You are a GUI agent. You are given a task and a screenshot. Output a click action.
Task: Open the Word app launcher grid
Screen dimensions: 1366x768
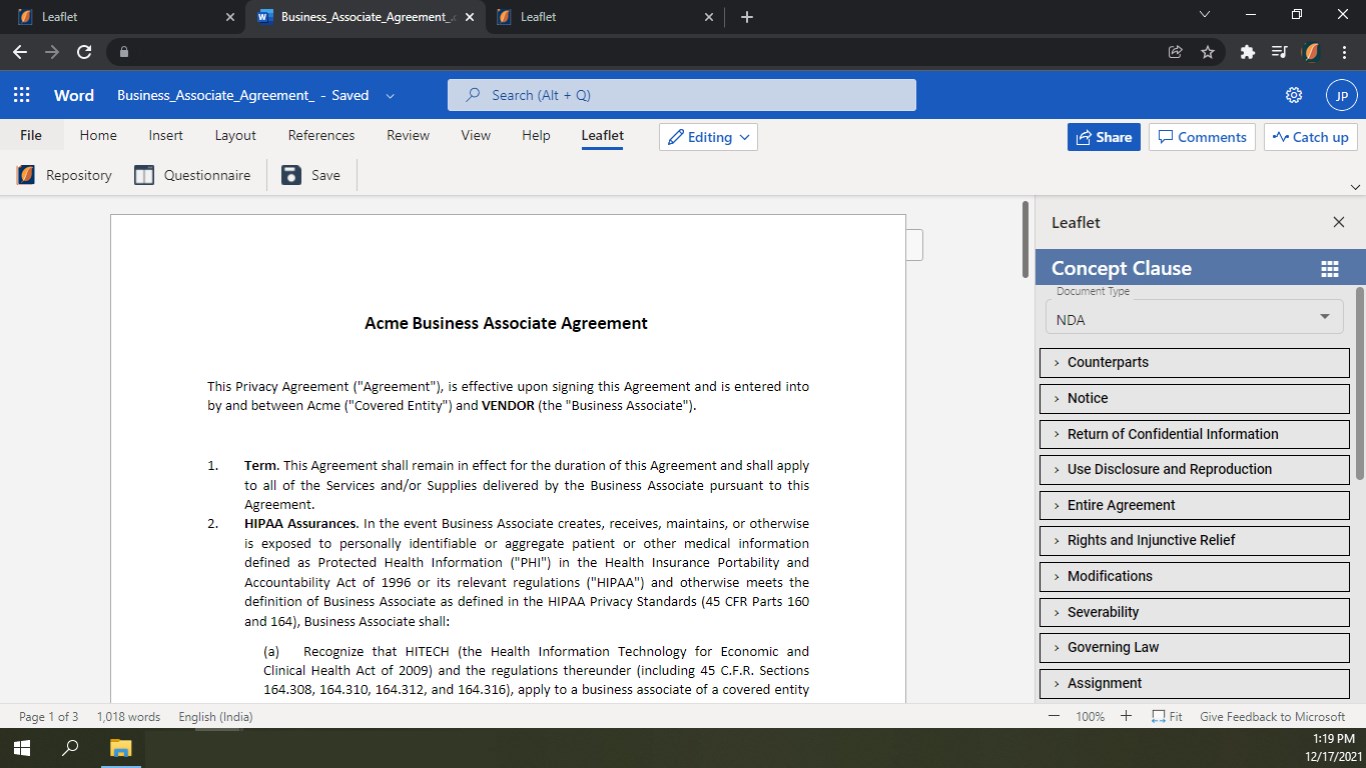point(21,95)
